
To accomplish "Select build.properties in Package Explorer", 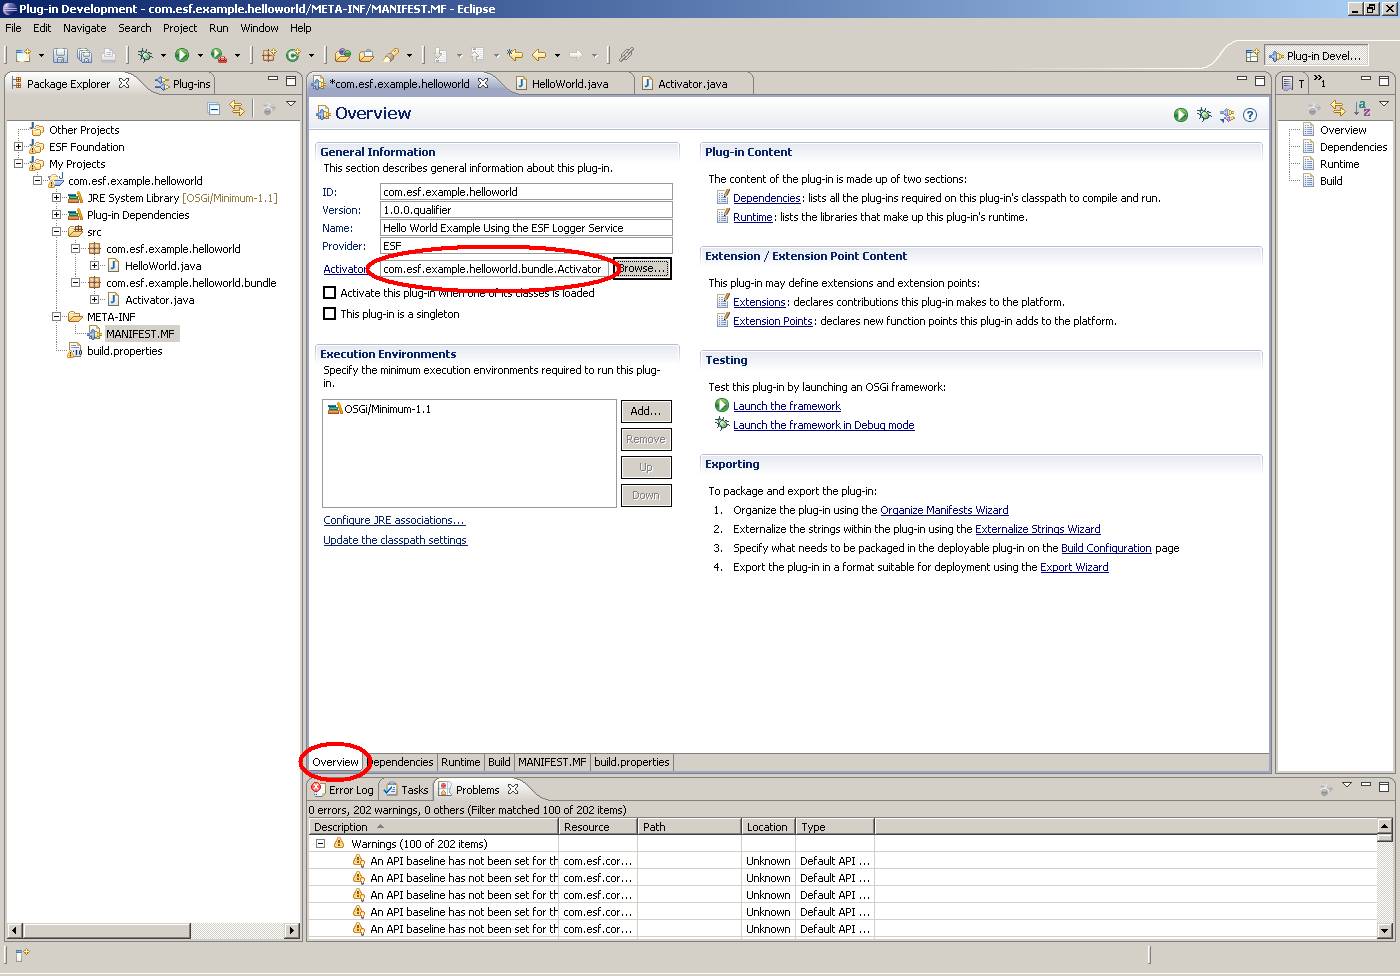I will (x=124, y=351).
